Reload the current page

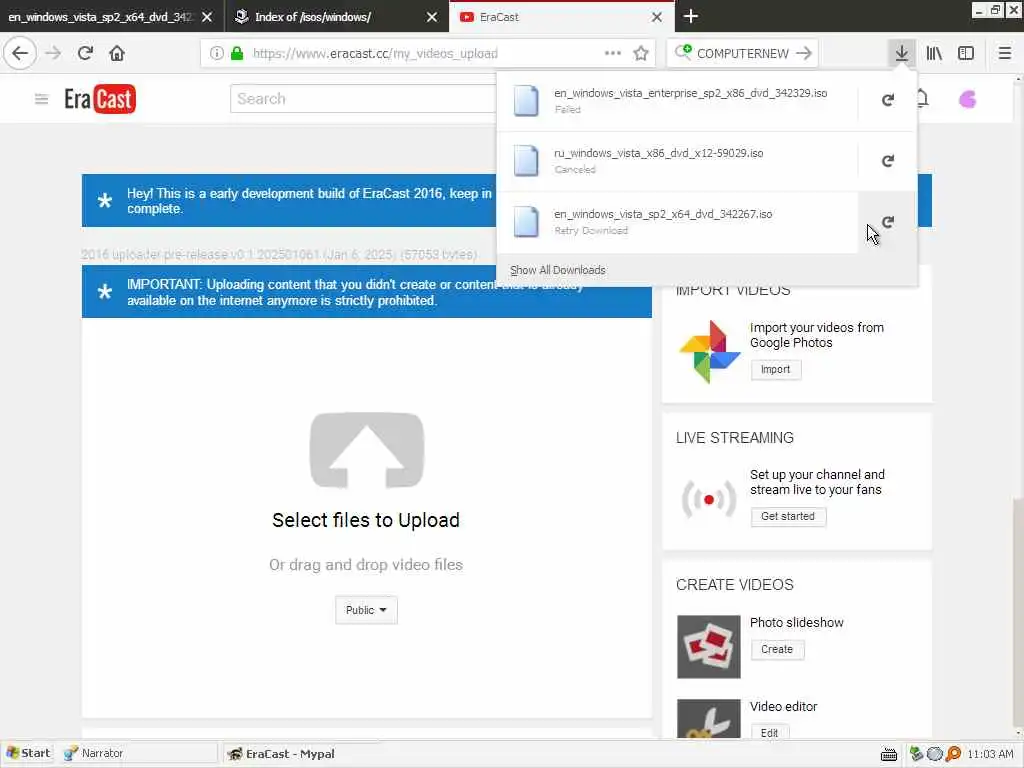click(x=85, y=53)
